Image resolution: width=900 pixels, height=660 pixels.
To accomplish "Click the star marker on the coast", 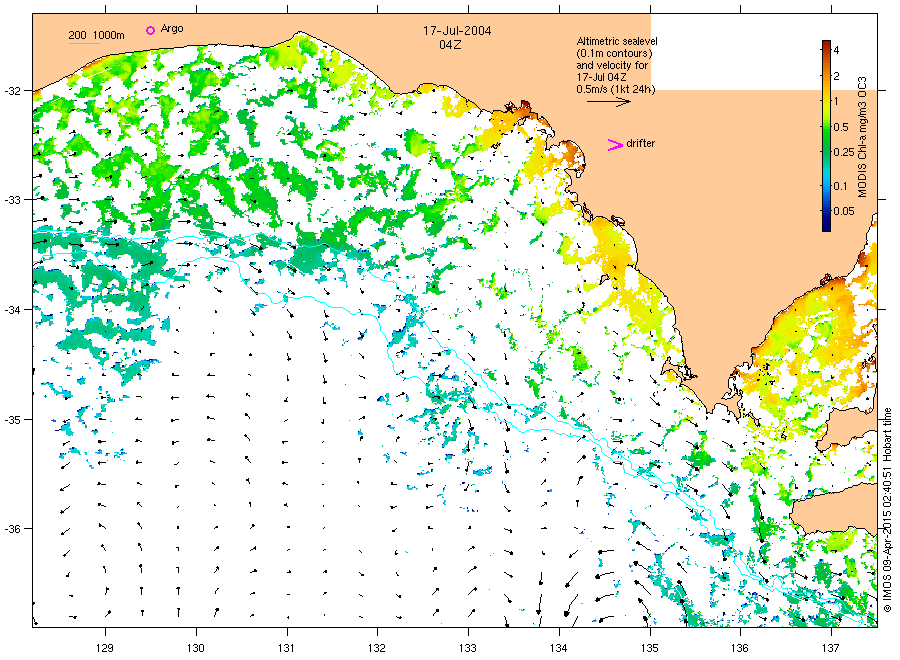I will 509,106.
